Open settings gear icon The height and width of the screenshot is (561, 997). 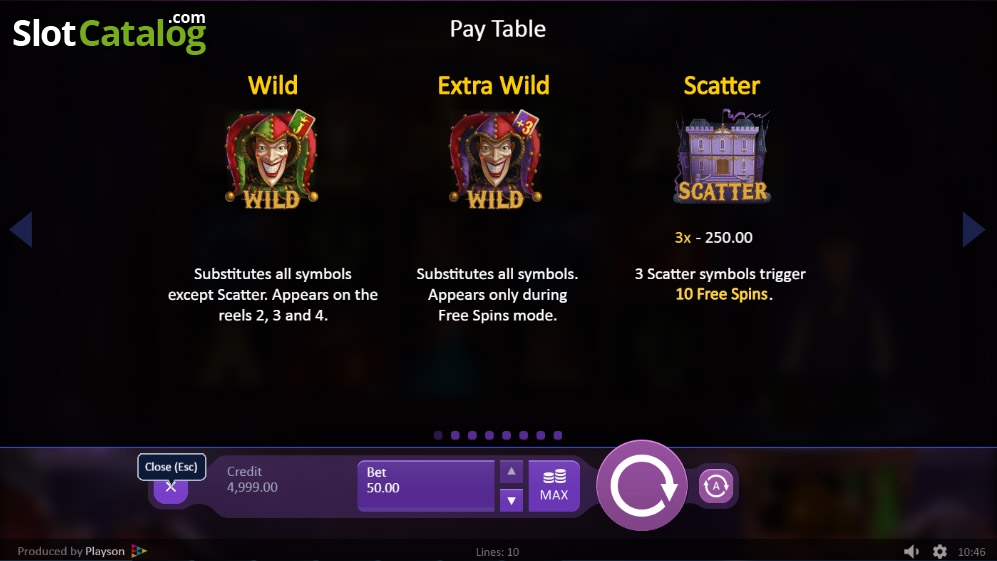click(x=940, y=551)
